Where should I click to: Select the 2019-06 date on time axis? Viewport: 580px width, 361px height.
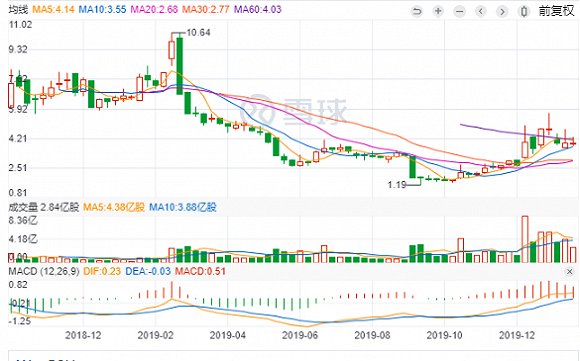pyautogui.click(x=300, y=335)
